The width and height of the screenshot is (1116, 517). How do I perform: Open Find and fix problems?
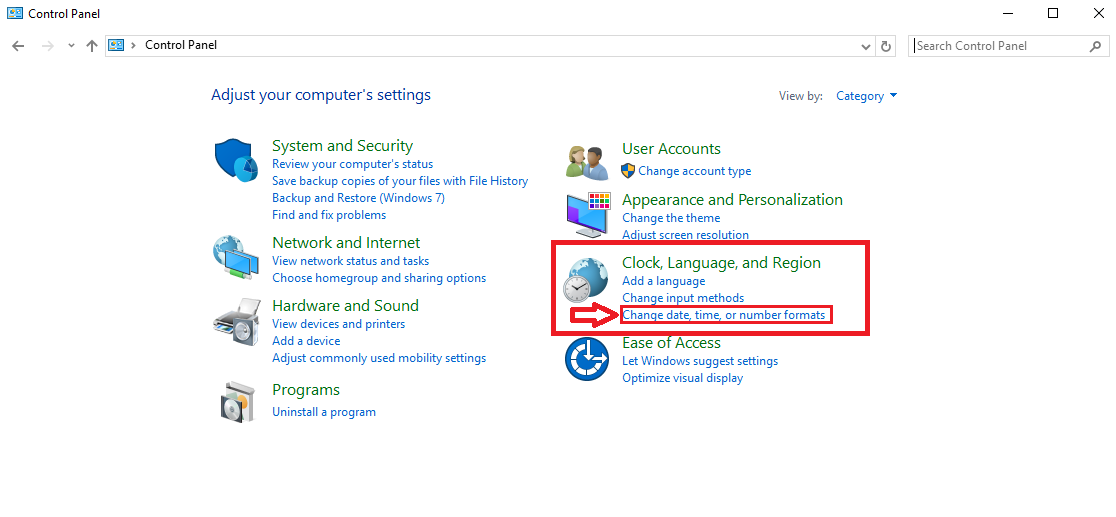click(x=329, y=215)
